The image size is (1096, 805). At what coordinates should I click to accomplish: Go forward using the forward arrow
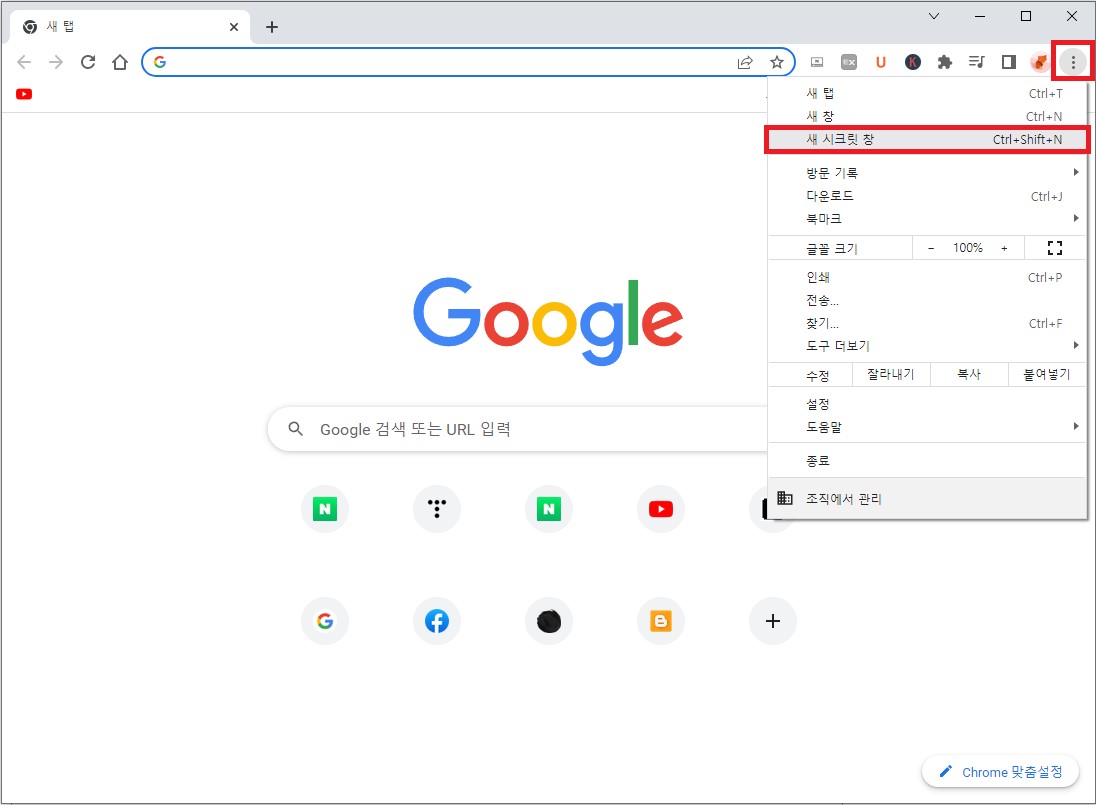coord(56,62)
